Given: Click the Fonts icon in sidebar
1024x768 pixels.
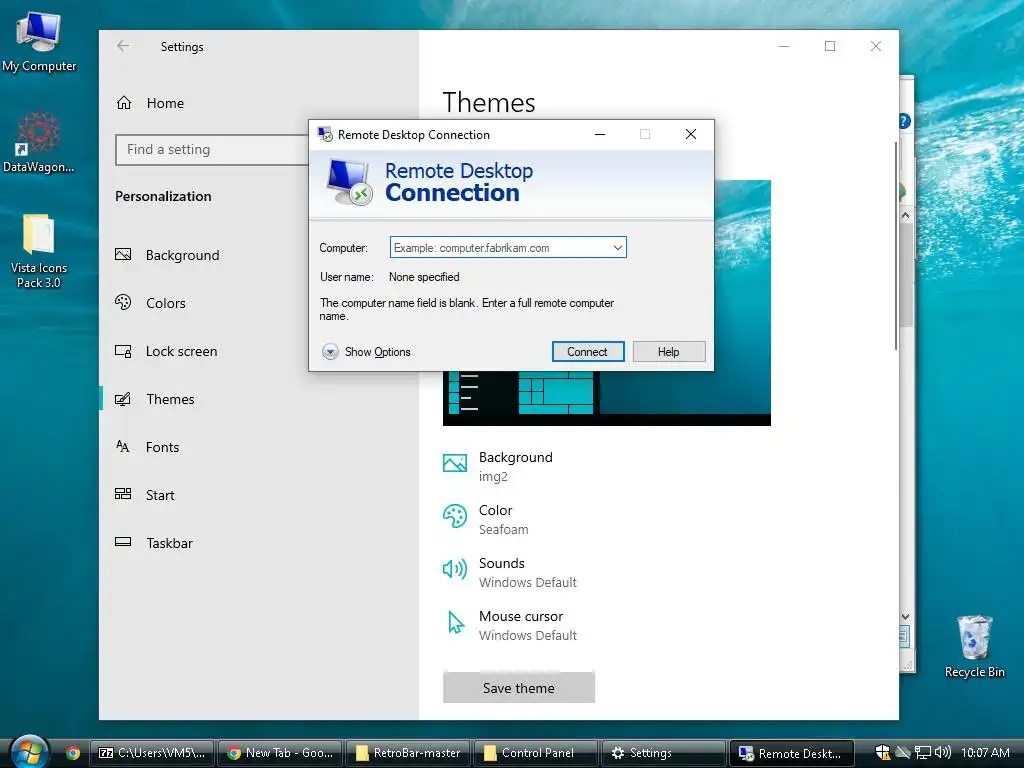Looking at the screenshot, I should (123, 446).
